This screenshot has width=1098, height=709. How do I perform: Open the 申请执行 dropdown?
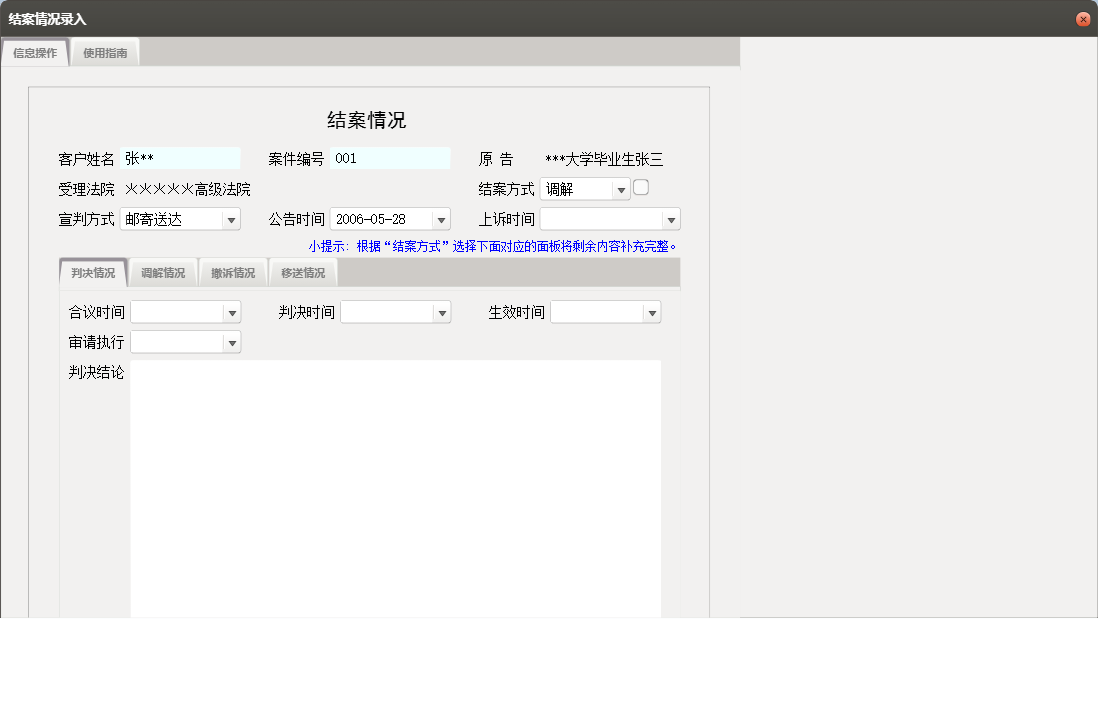pos(232,343)
